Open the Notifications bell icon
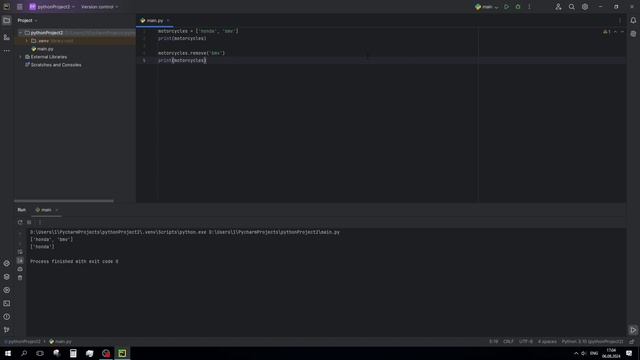 [x=633, y=20]
